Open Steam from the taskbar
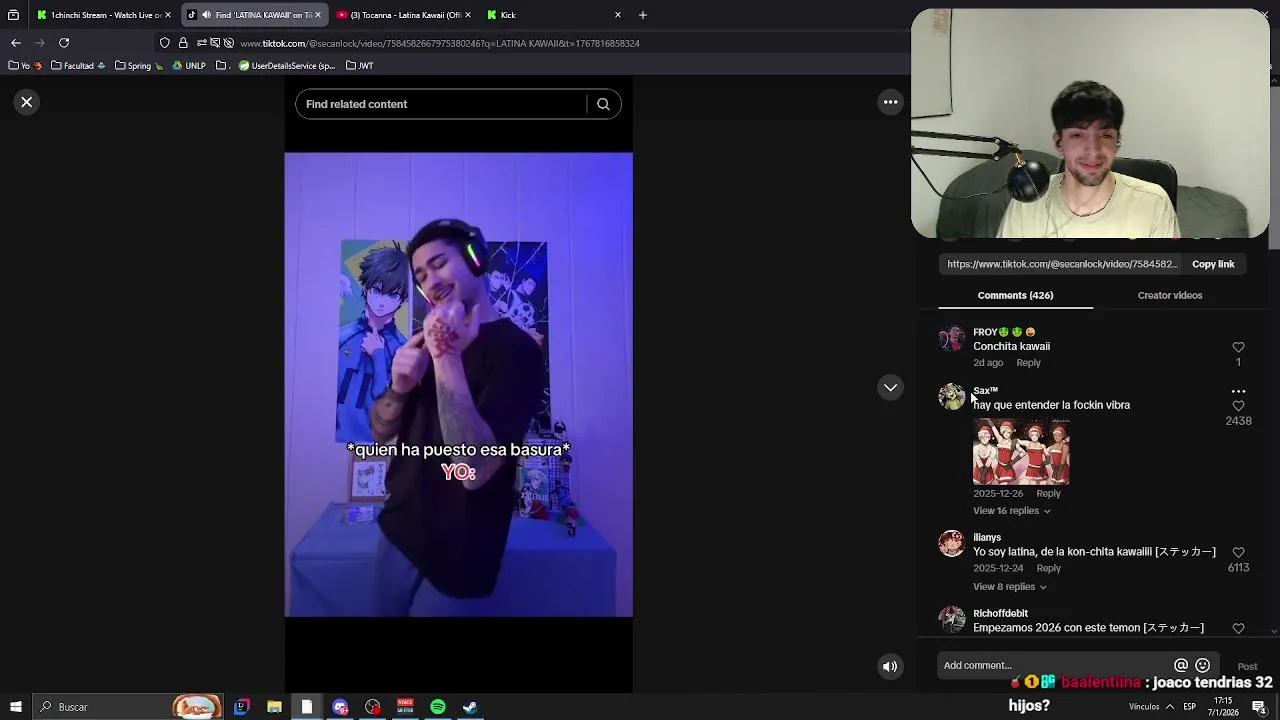 470,707
